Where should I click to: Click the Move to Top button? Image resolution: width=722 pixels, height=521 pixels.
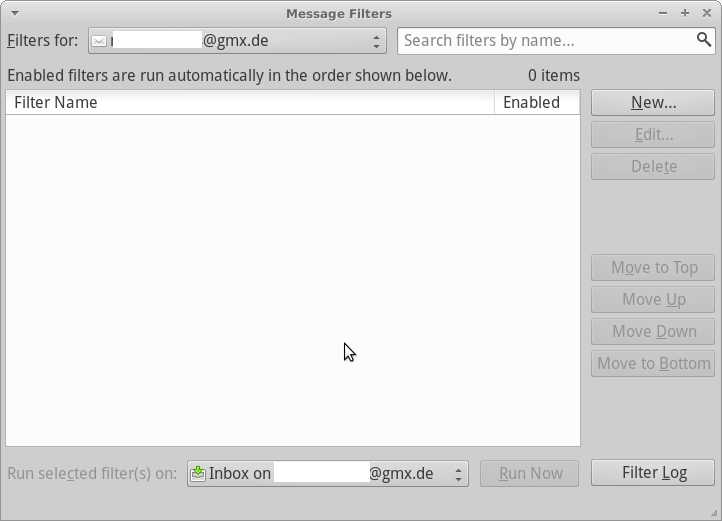click(653, 267)
